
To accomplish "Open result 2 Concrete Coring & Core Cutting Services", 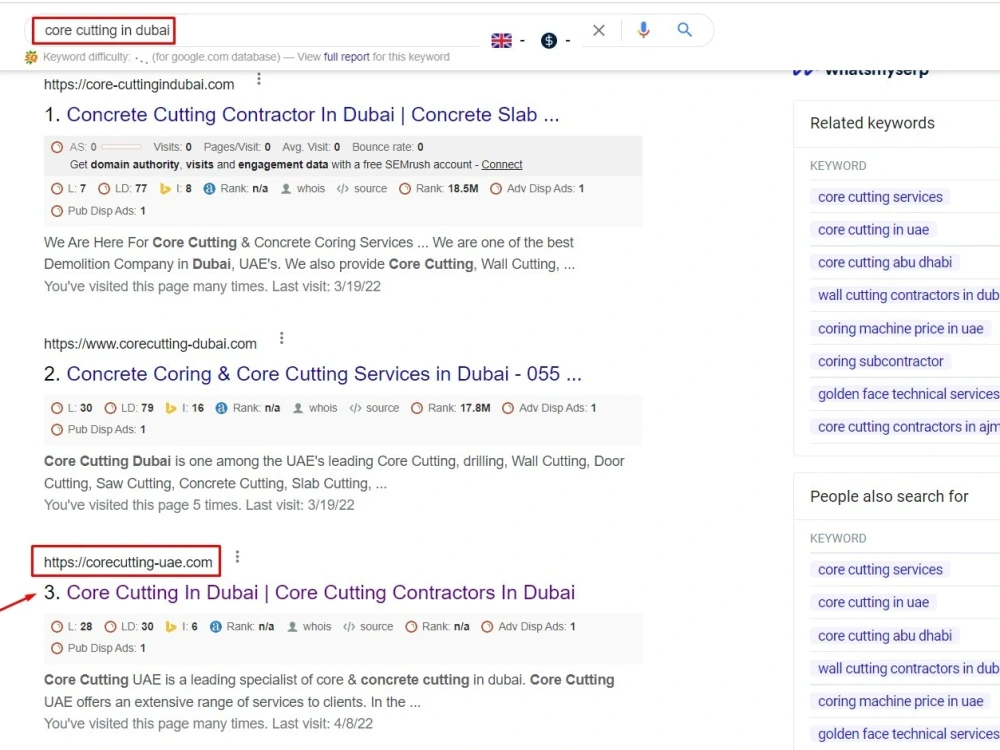I will (324, 374).
